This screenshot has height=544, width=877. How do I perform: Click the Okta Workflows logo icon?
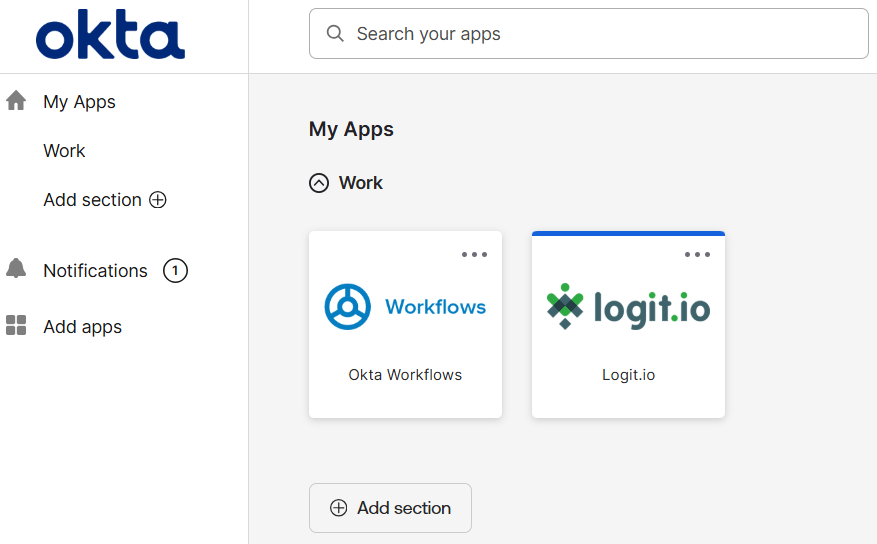click(347, 306)
